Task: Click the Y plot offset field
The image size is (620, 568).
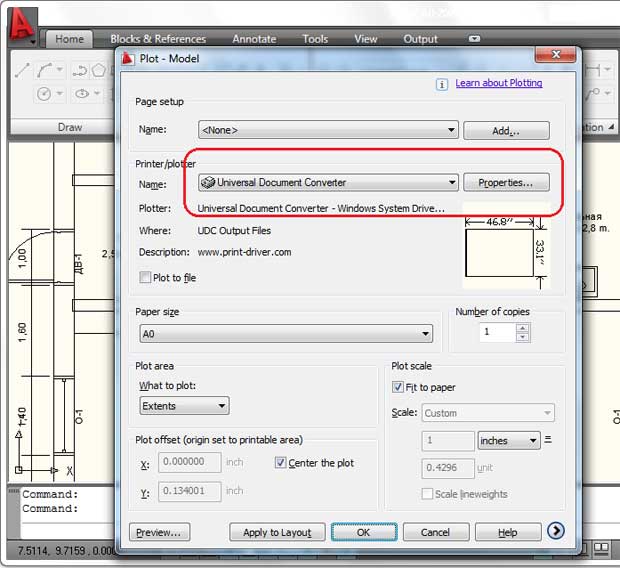Action: [190, 491]
